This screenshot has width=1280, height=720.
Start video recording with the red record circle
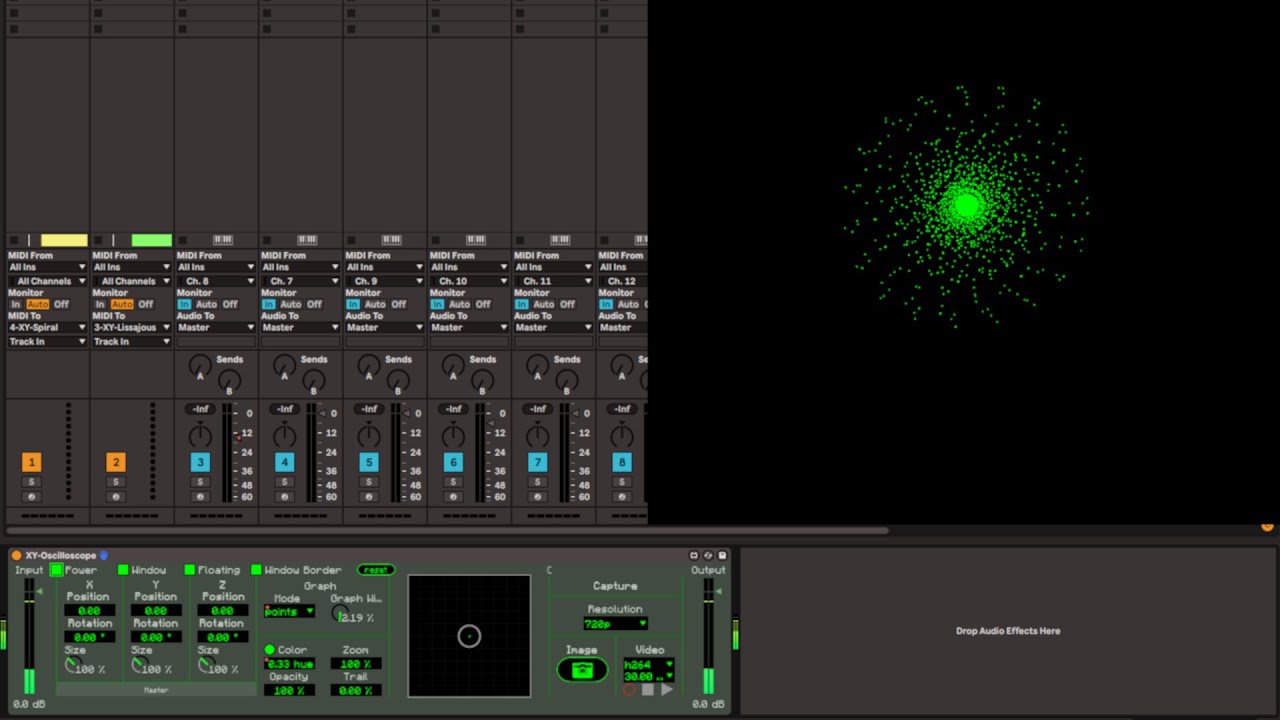[x=630, y=690]
